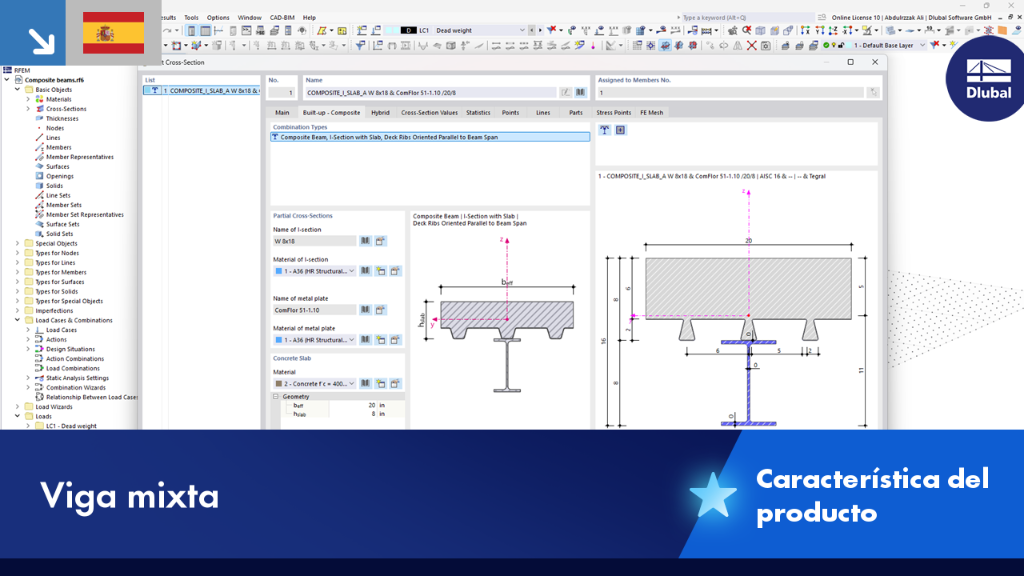Expand Special Objects tree node
This screenshot has height=576, width=1024.
(18, 243)
